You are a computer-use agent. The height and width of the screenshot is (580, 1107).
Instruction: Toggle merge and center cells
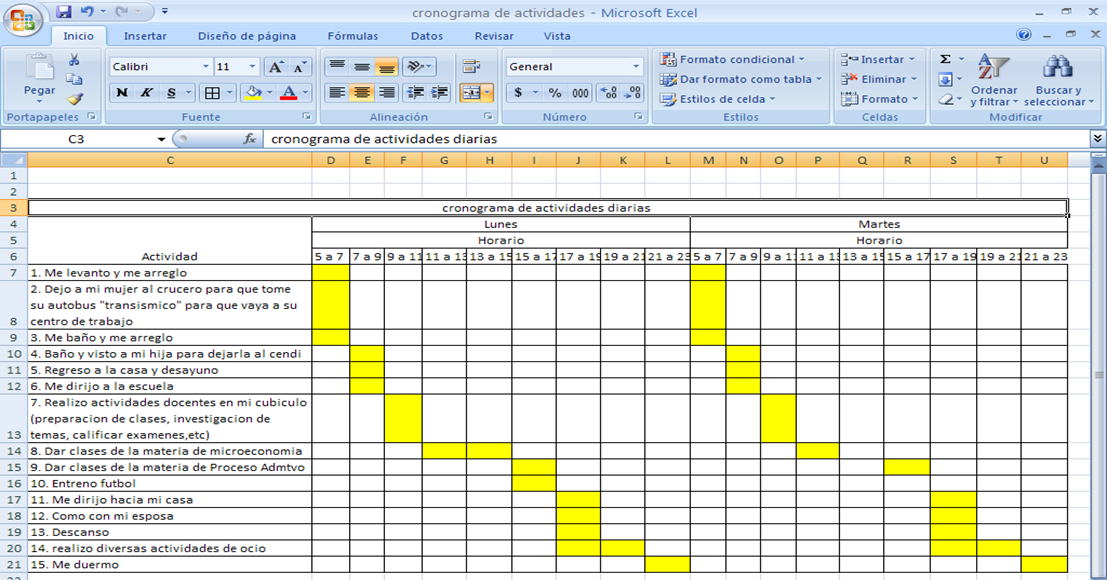(471, 92)
